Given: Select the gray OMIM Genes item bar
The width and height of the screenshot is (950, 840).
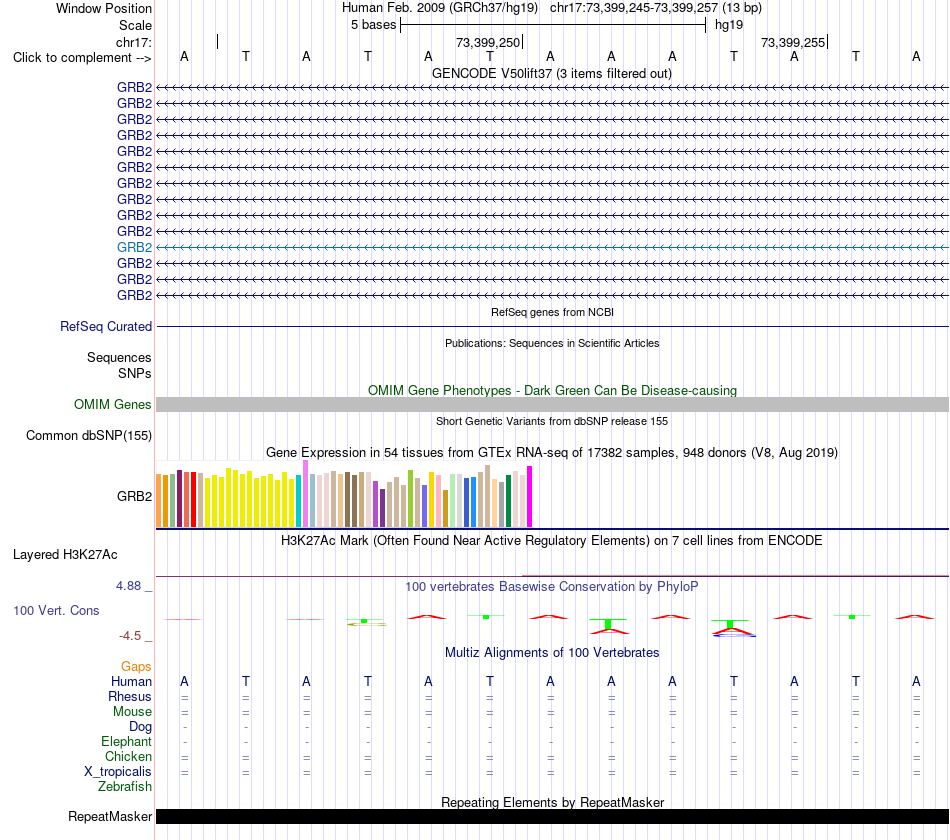Looking at the screenshot, I should (552, 404).
